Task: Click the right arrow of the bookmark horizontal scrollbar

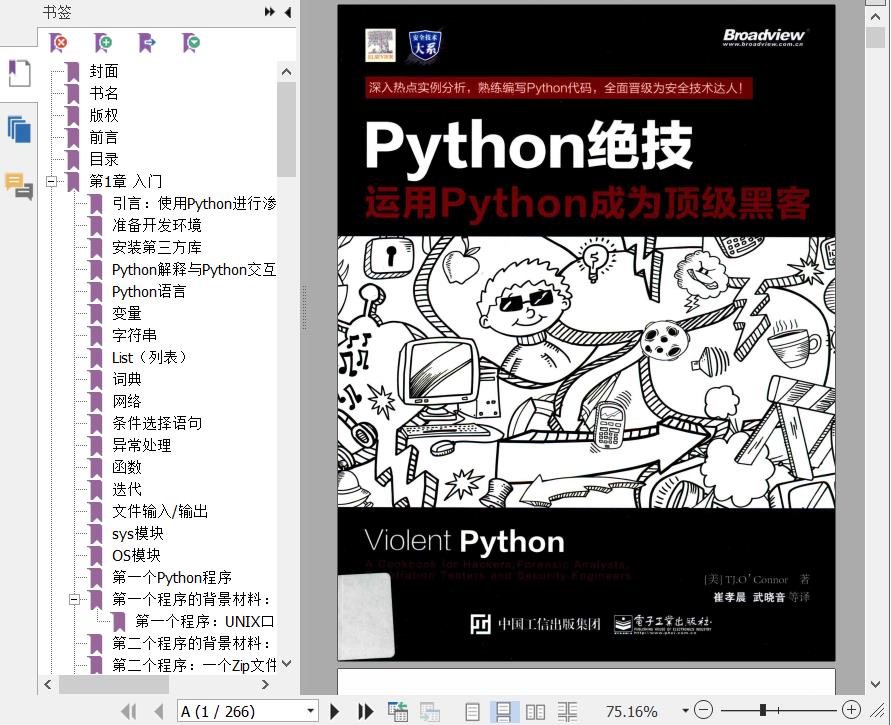Action: 265,685
